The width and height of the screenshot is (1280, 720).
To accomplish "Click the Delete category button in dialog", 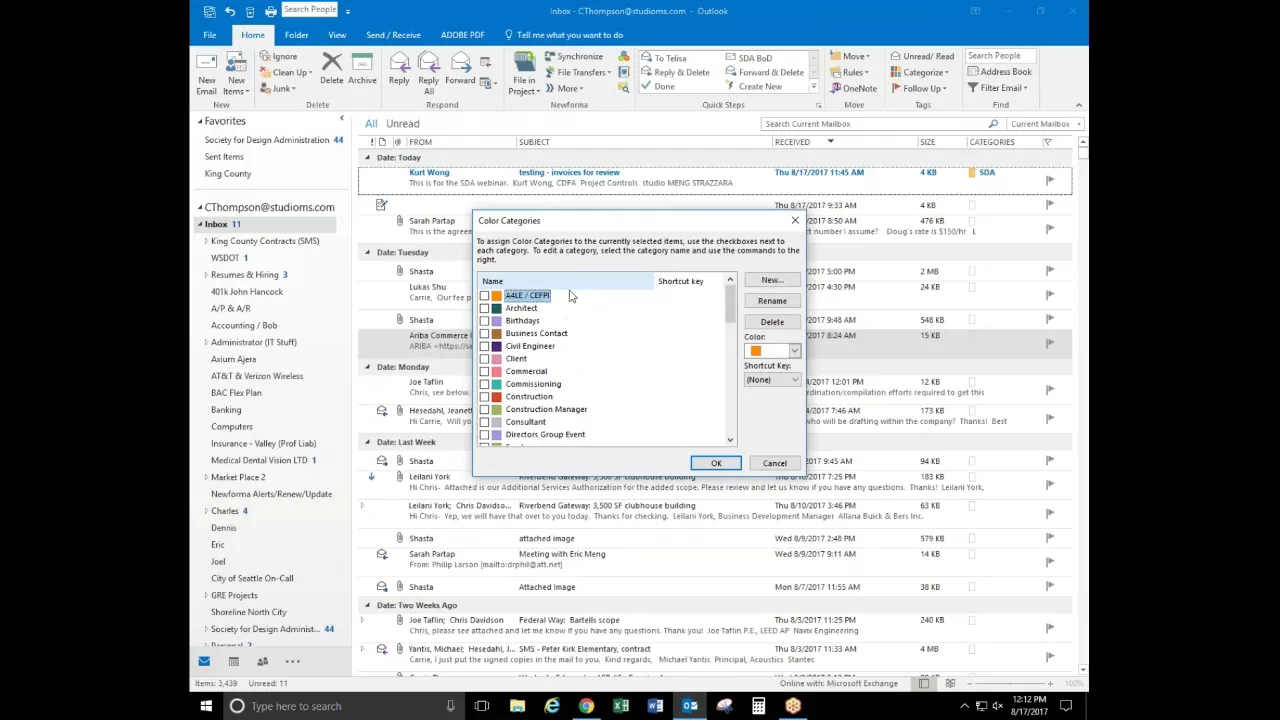I will [x=772, y=322].
